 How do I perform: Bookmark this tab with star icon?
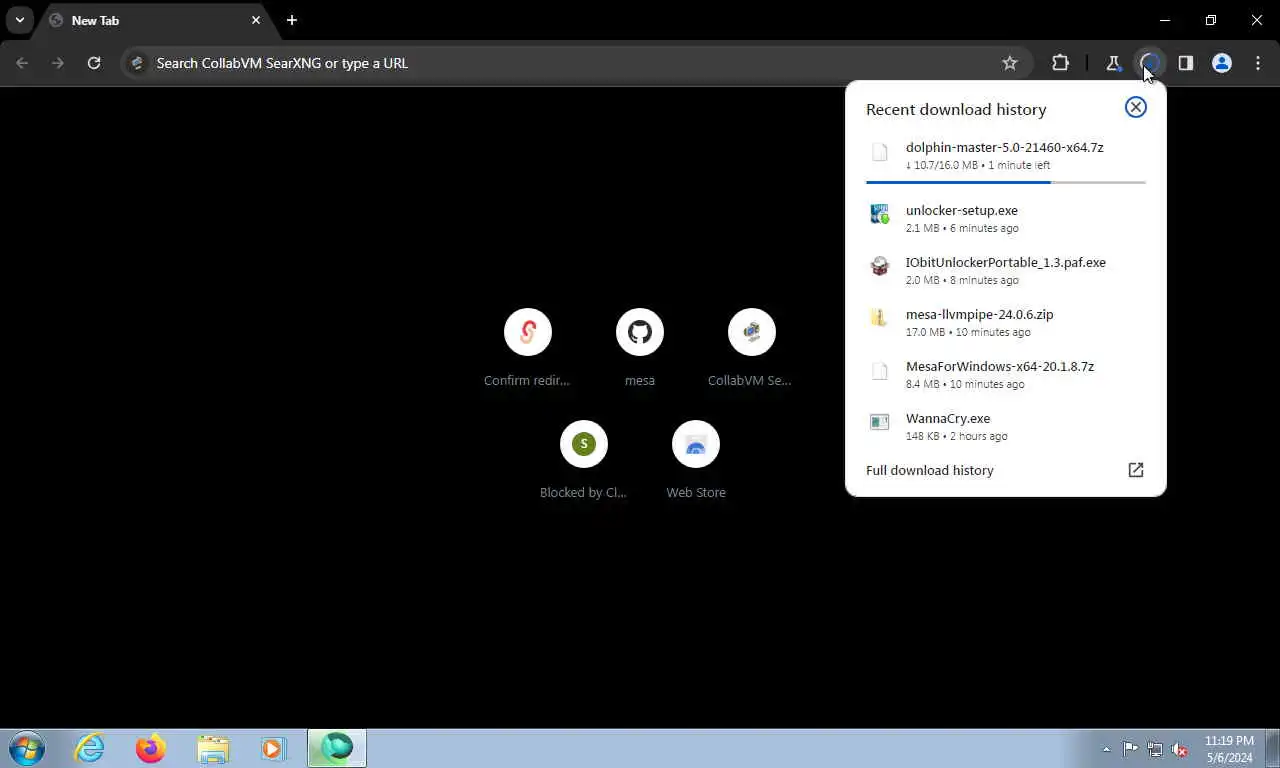point(1010,63)
